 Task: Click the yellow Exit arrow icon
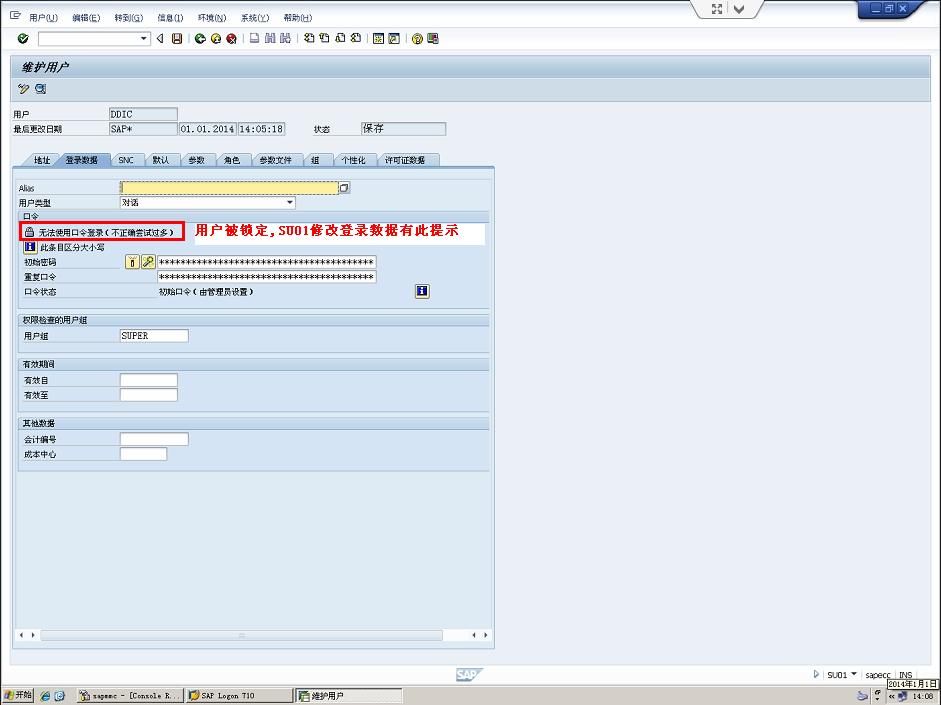tap(215, 39)
